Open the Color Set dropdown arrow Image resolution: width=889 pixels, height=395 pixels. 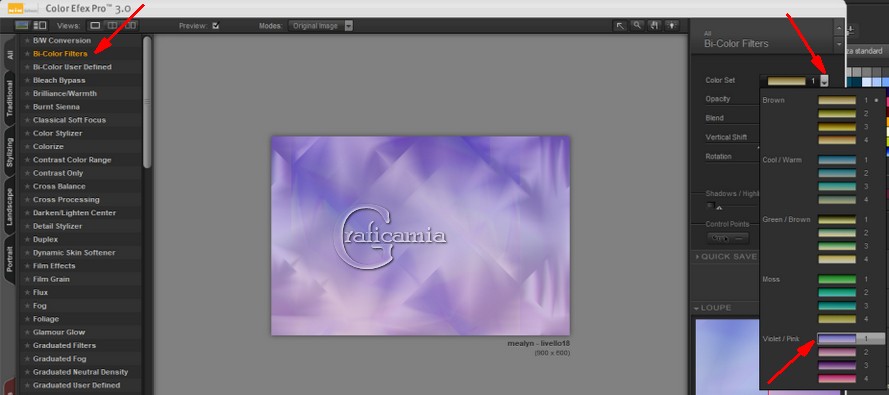[x=824, y=81]
